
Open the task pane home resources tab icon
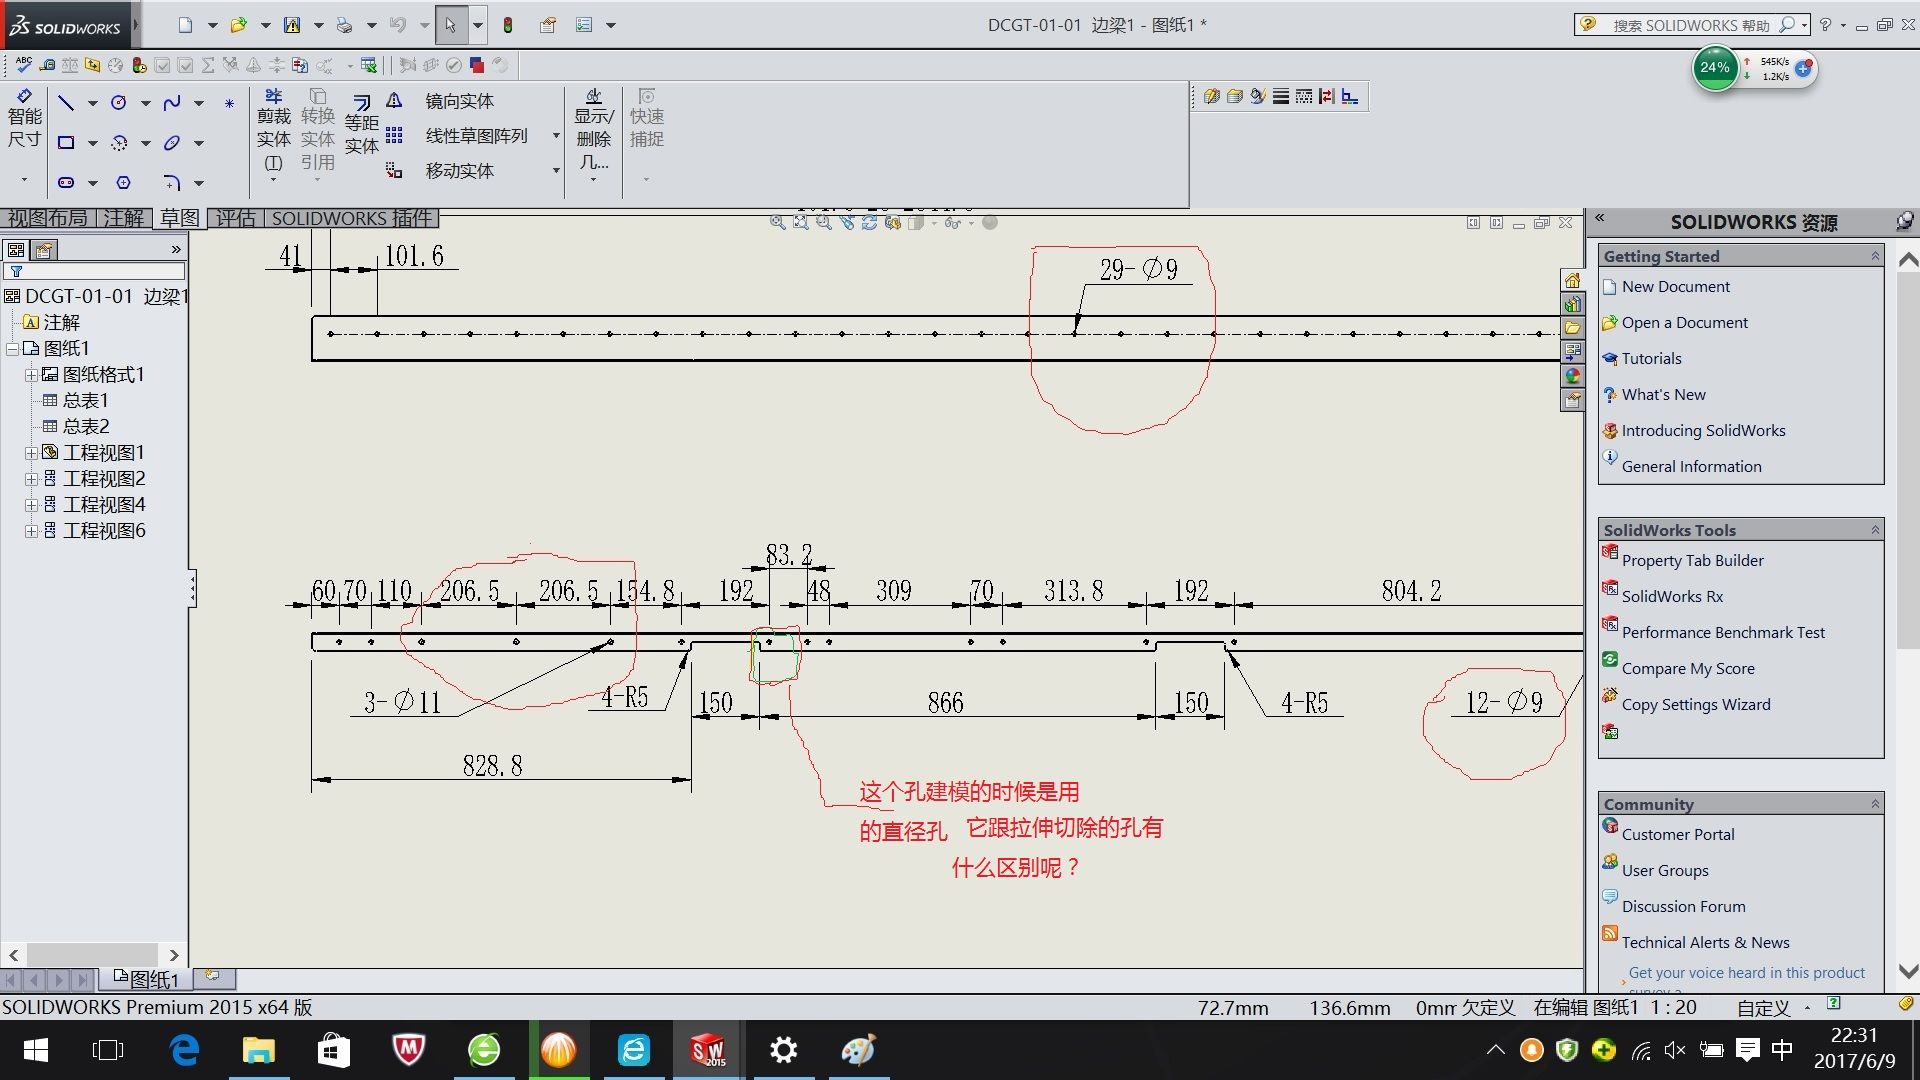tap(1573, 281)
